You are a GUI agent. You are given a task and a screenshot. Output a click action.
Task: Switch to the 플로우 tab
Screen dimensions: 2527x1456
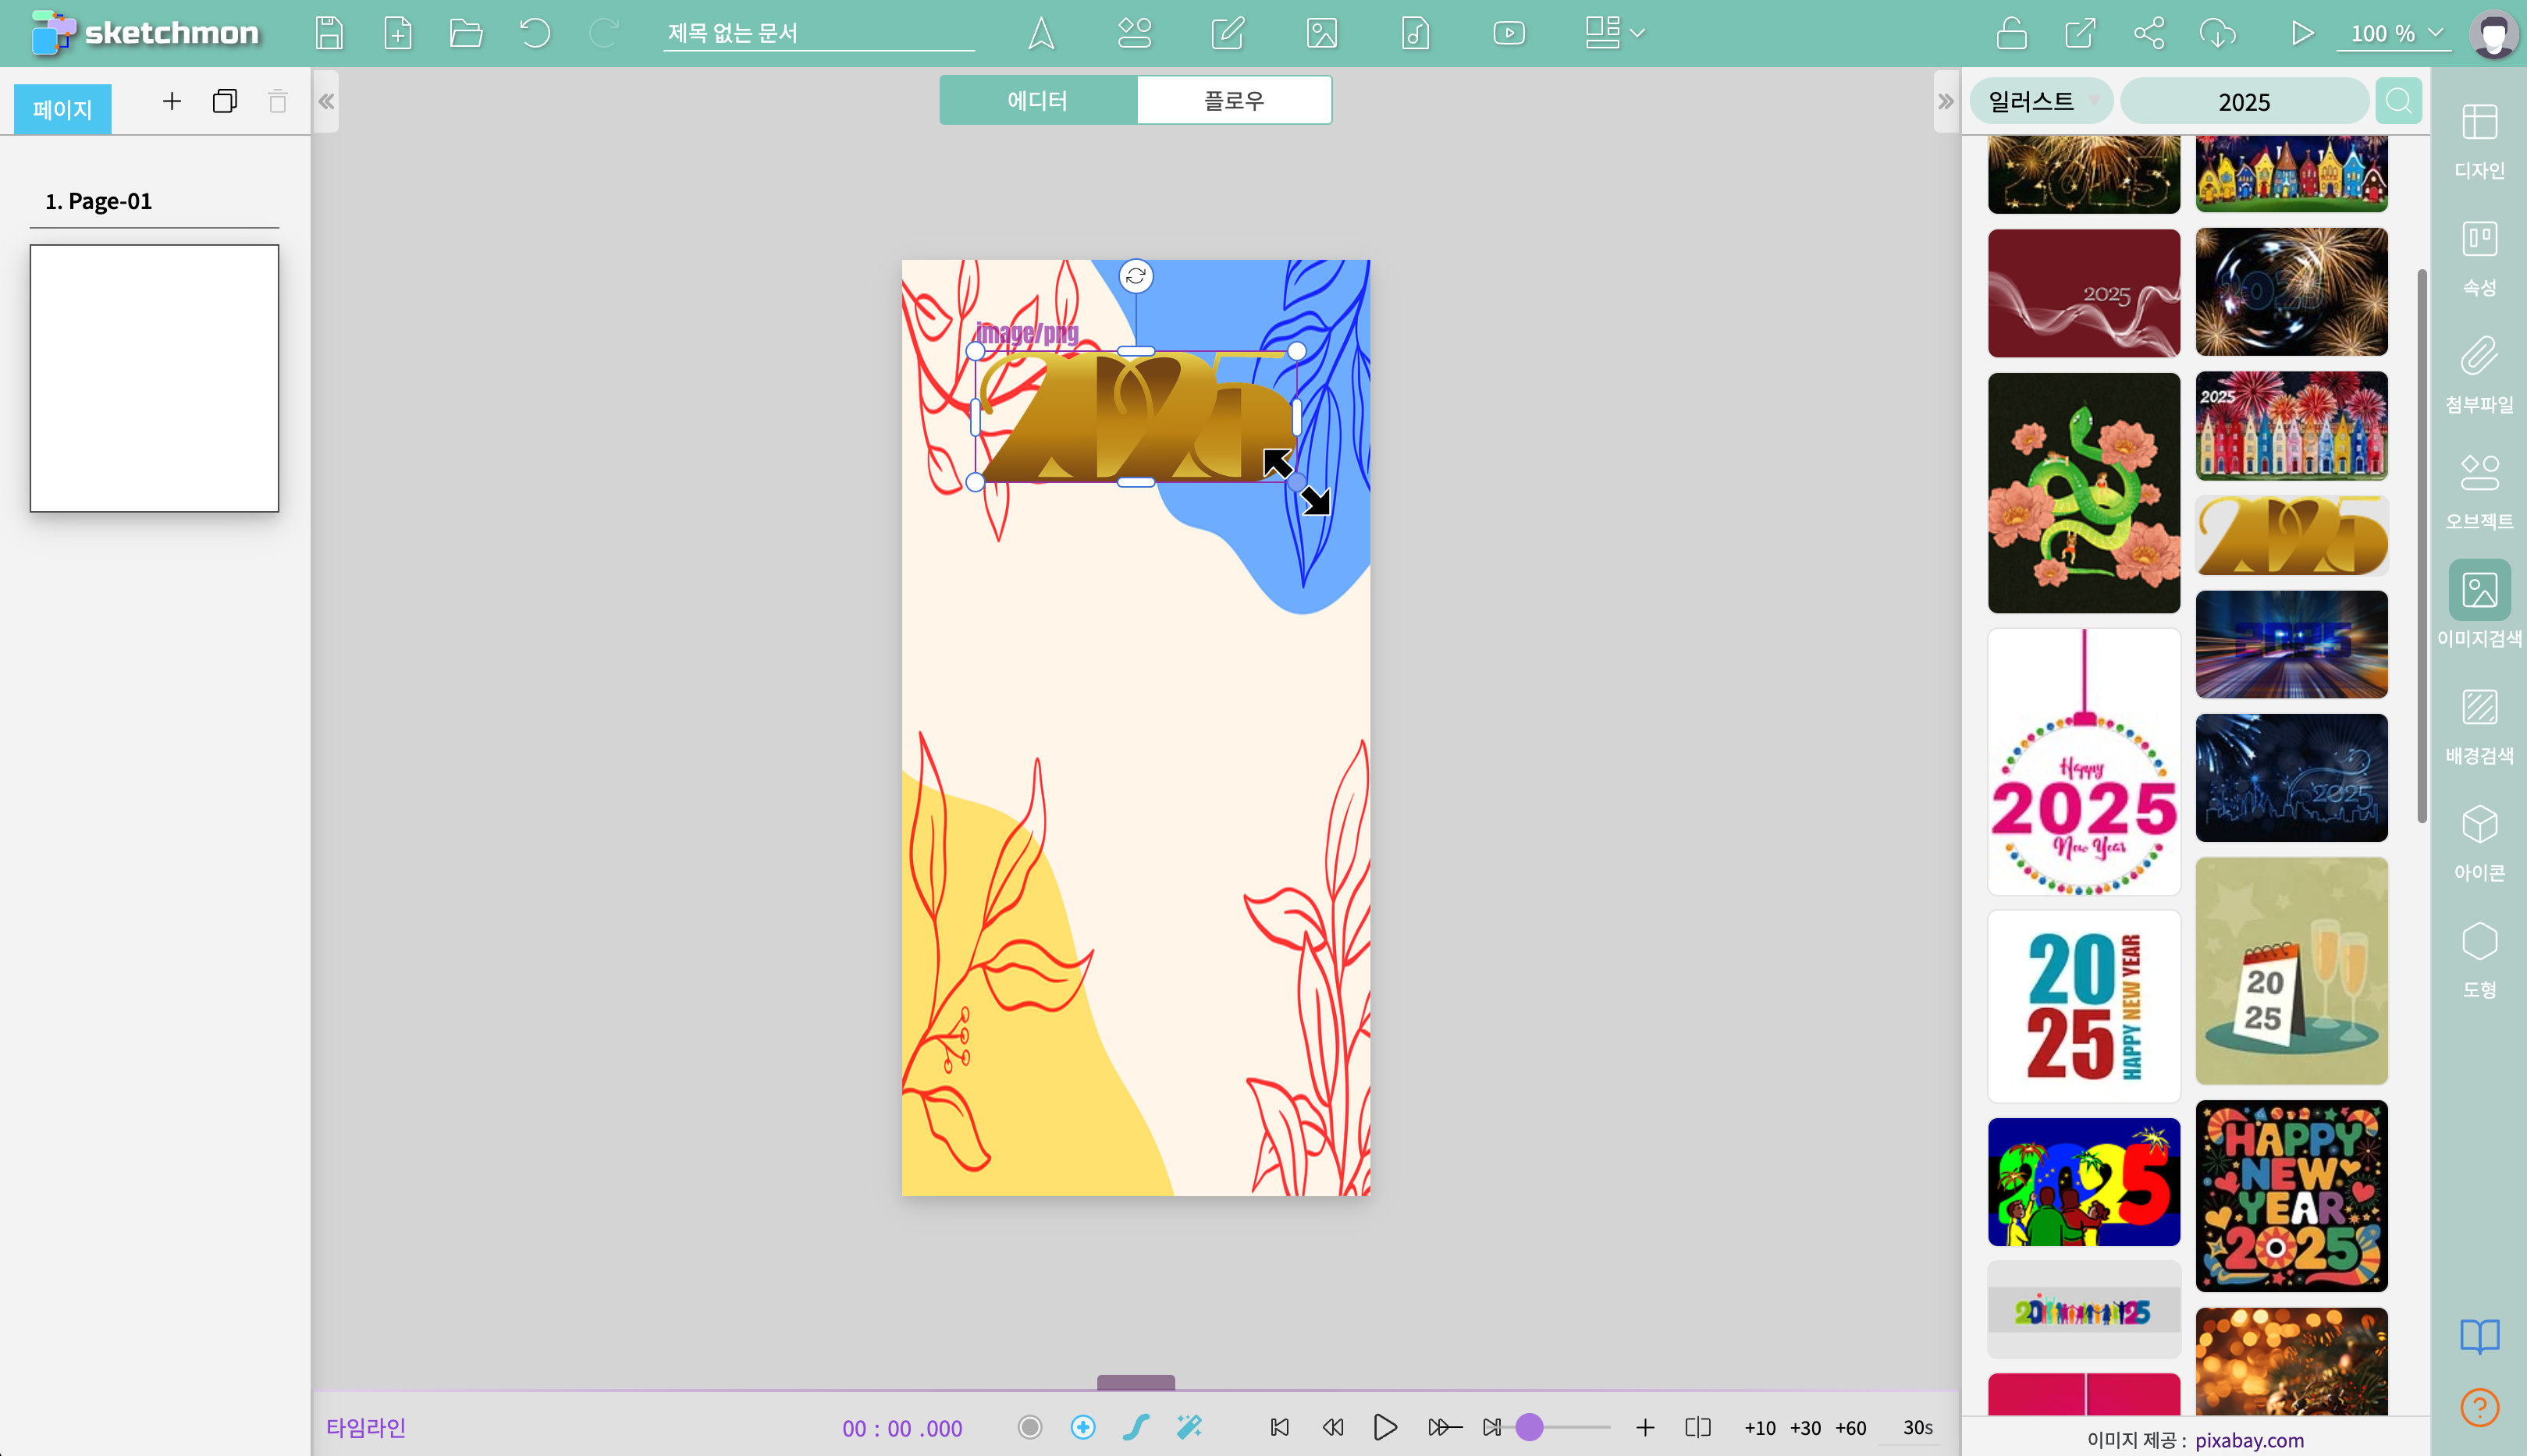[x=1233, y=100]
